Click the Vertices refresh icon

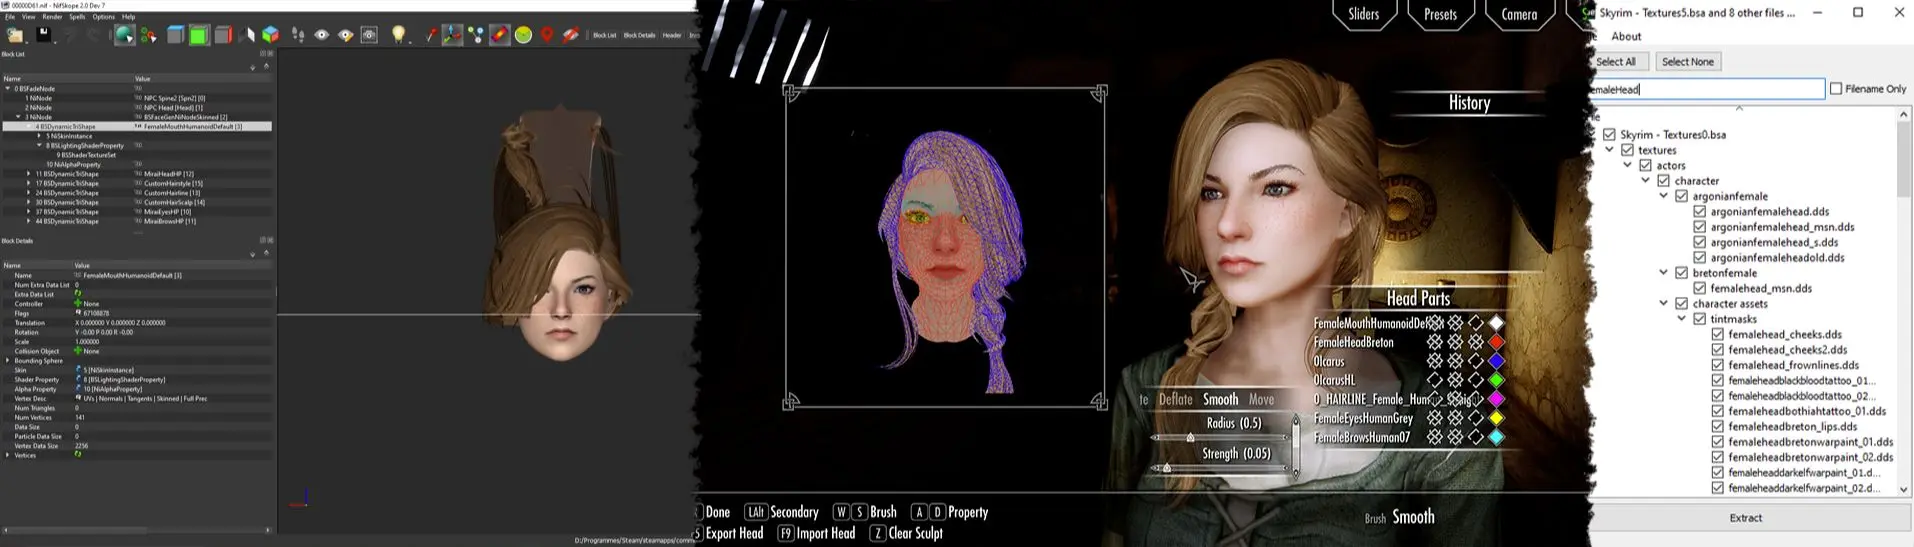(x=78, y=454)
